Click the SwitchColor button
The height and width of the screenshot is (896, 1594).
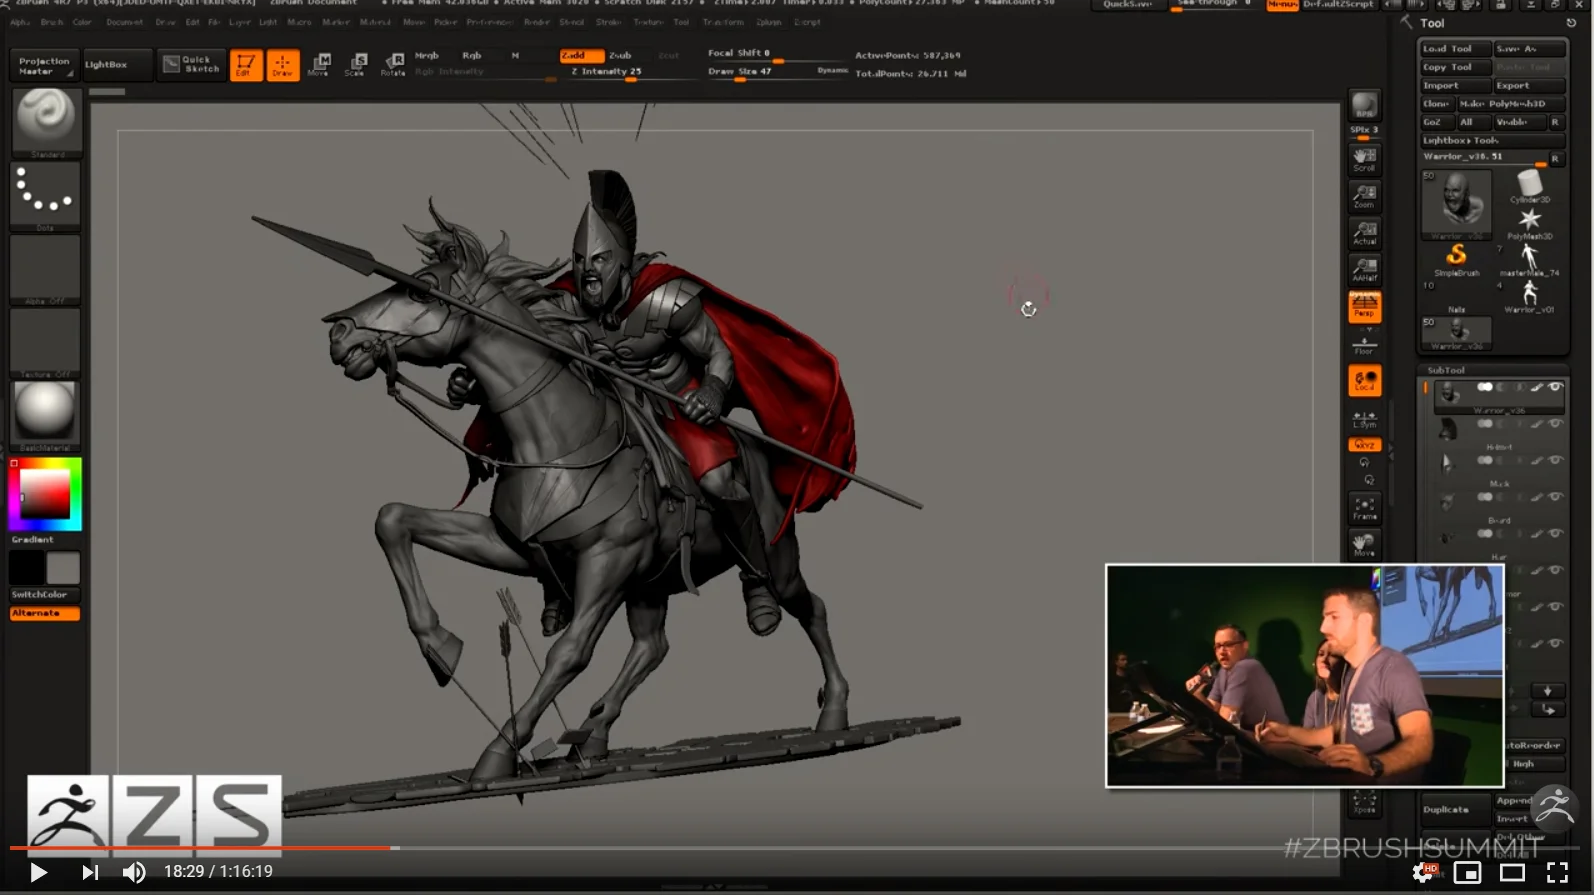(x=45, y=595)
